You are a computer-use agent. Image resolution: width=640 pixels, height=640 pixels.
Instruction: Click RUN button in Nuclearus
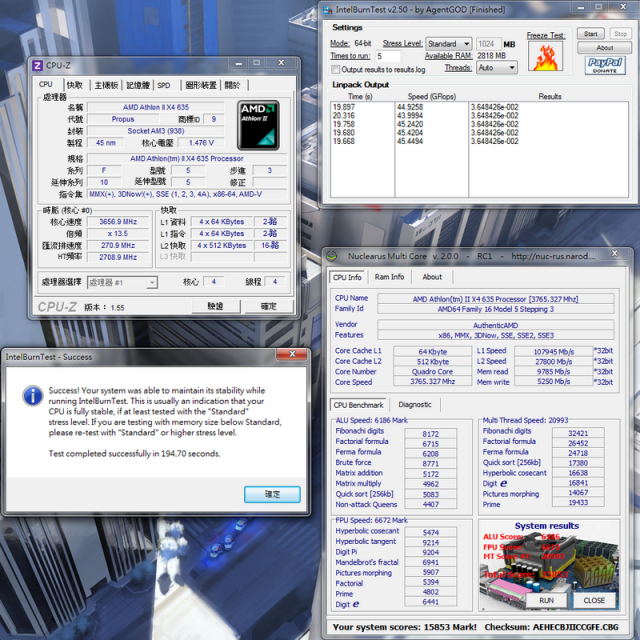(x=547, y=600)
